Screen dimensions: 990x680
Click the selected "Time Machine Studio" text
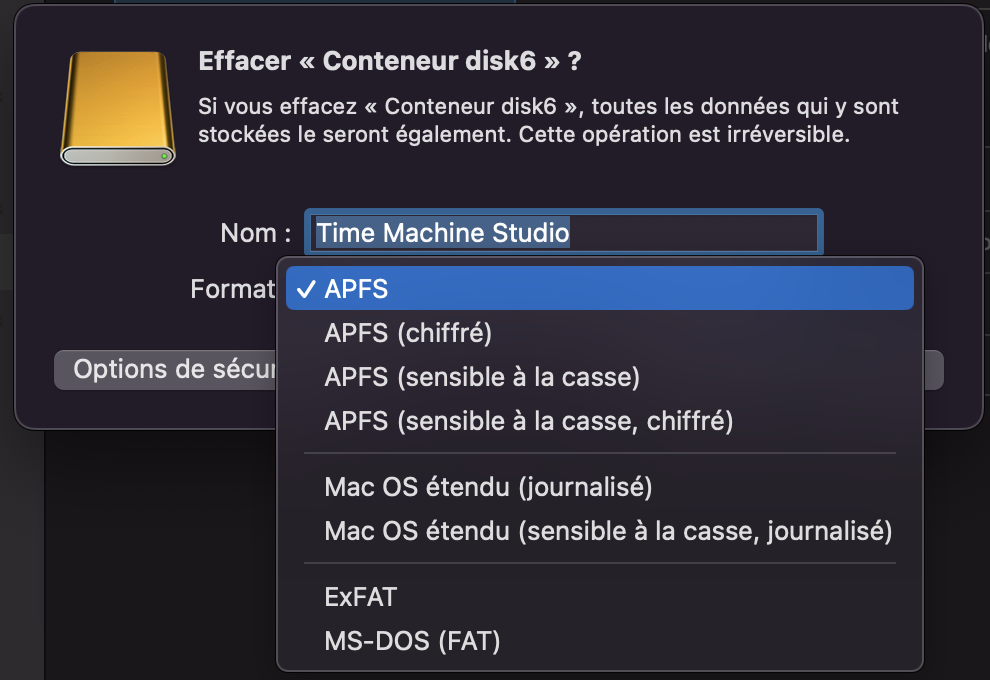442,234
